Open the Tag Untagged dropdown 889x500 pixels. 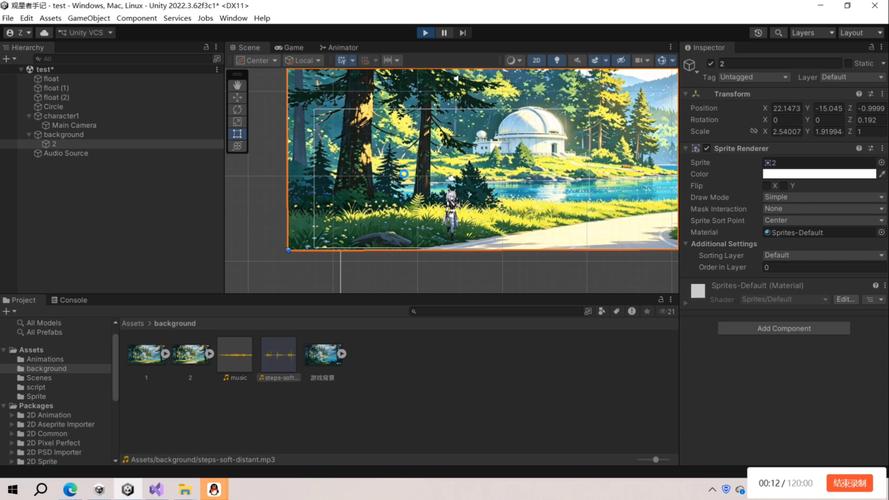point(754,77)
